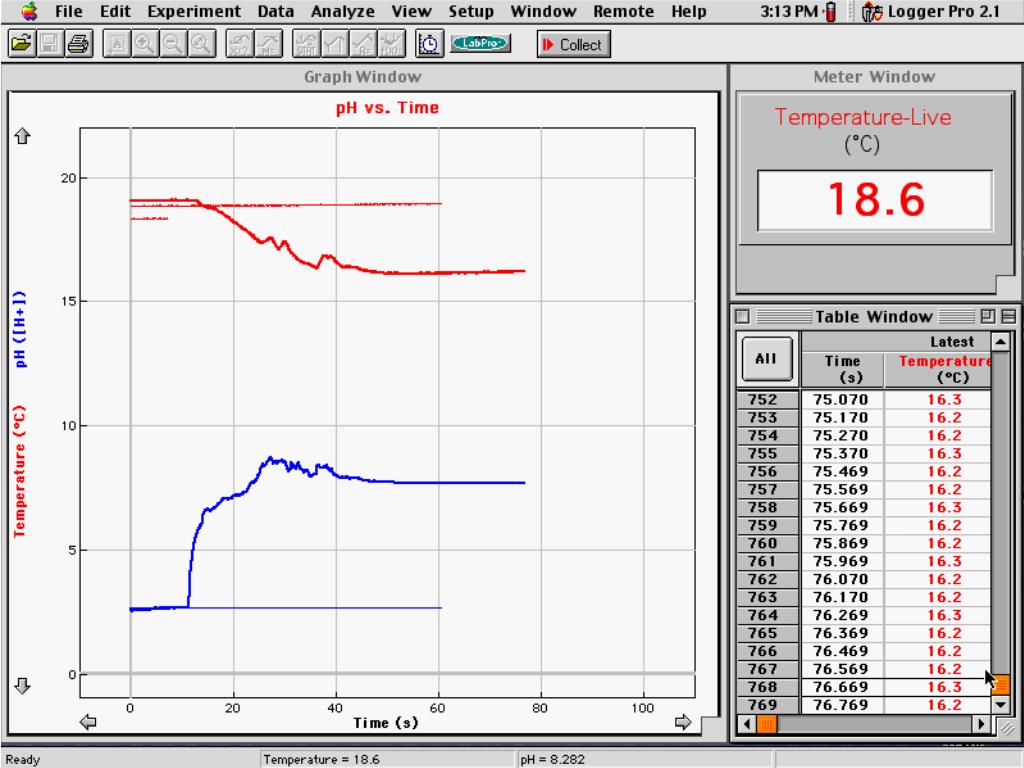Click the pH = 8.282 status field
The width and height of the screenshot is (1024, 768).
(645, 760)
